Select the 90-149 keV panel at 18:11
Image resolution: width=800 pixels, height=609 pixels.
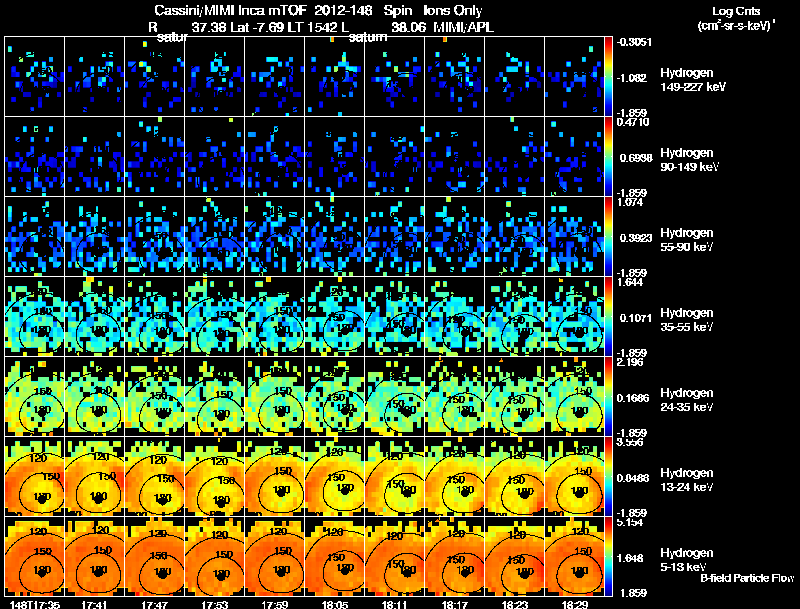coord(395,157)
